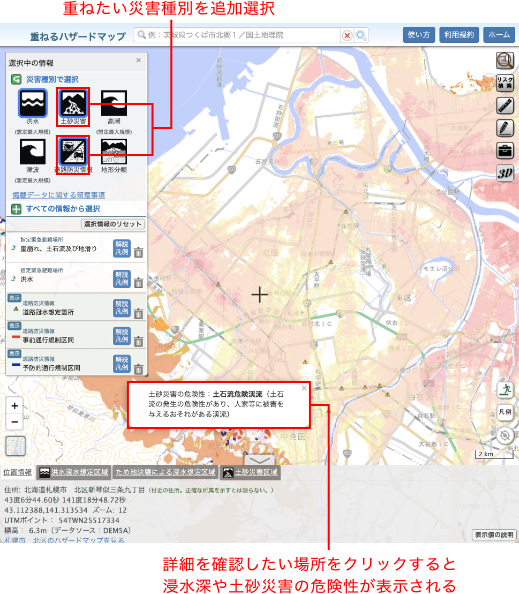
Task: Open the map magnifier search tool
Action: point(505,60)
